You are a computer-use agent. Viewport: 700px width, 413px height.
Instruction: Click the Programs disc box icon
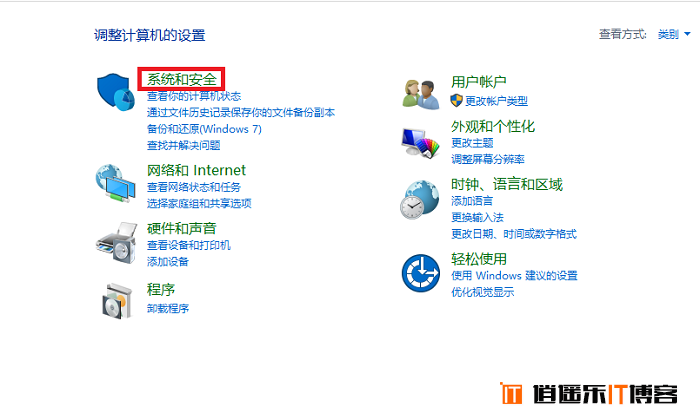point(117,300)
